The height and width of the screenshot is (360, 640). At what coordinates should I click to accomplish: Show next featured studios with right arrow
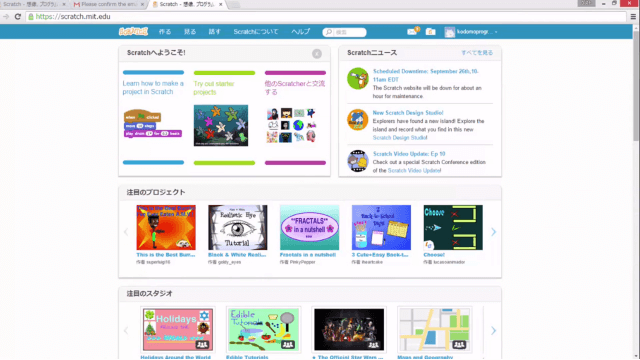tap(493, 330)
